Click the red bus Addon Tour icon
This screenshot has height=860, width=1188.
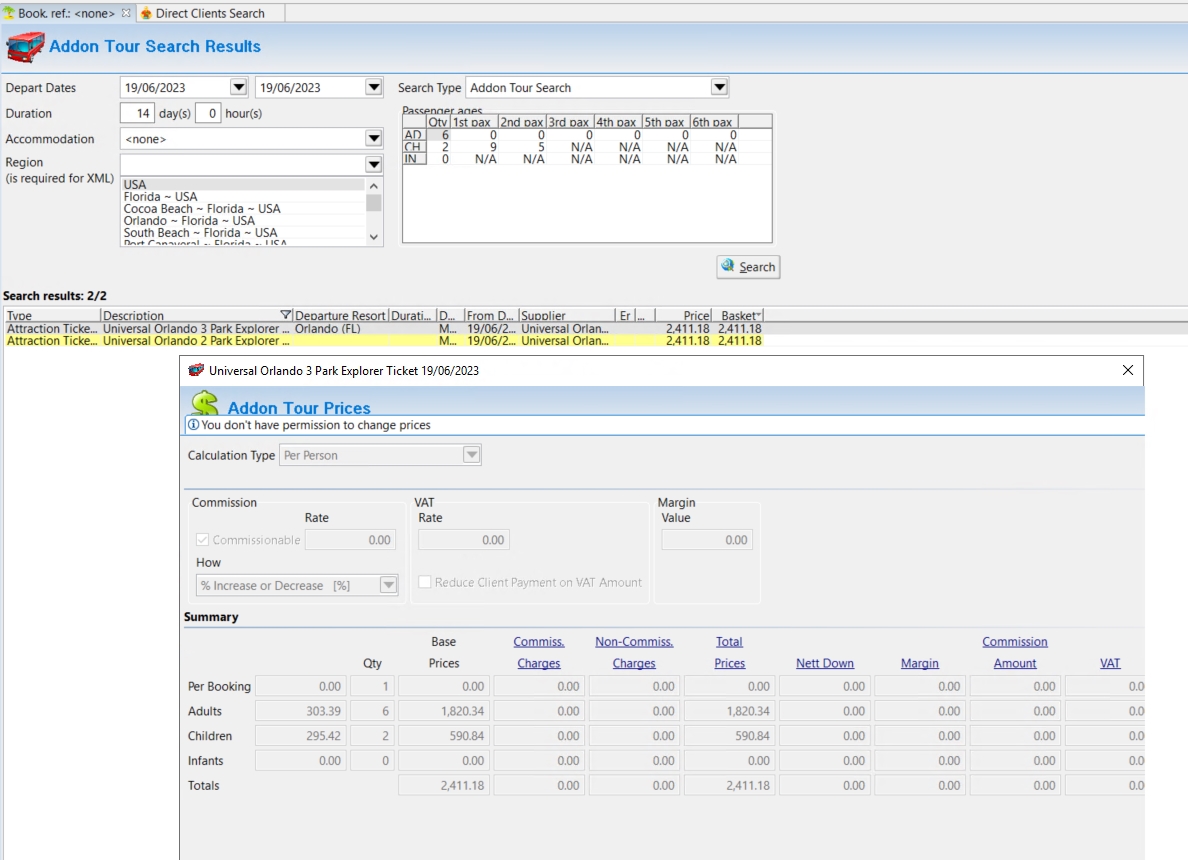[25, 47]
